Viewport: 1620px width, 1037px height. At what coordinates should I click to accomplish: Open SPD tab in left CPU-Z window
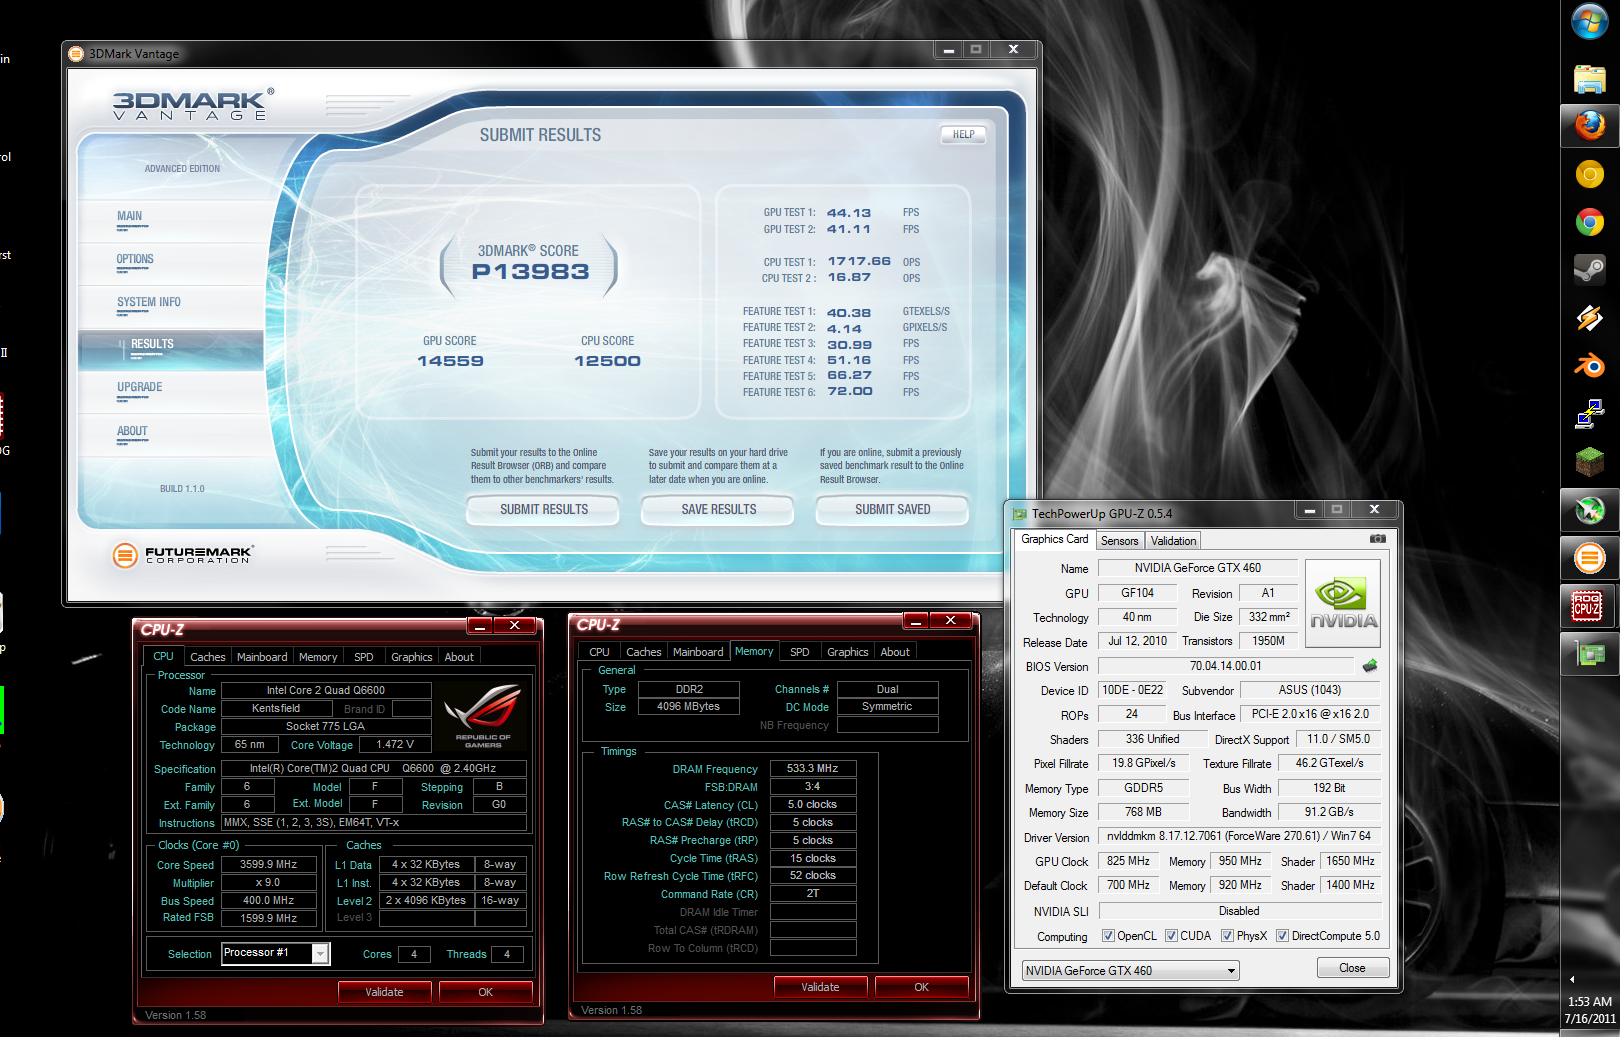click(x=364, y=657)
